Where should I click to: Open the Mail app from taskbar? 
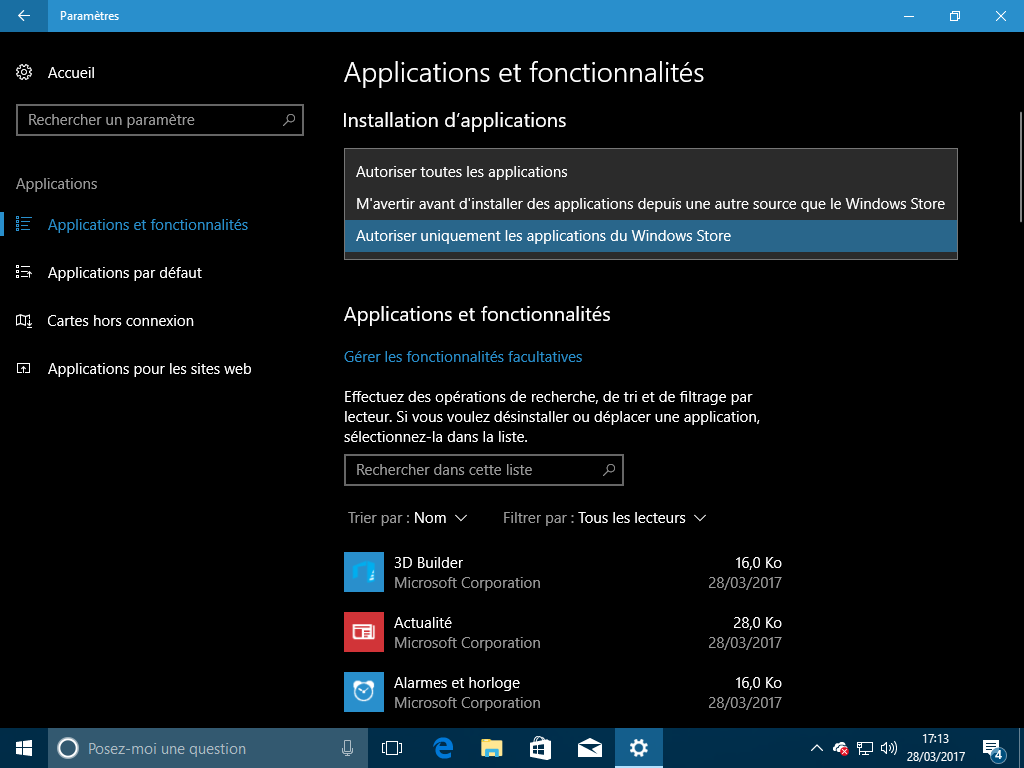pos(590,748)
